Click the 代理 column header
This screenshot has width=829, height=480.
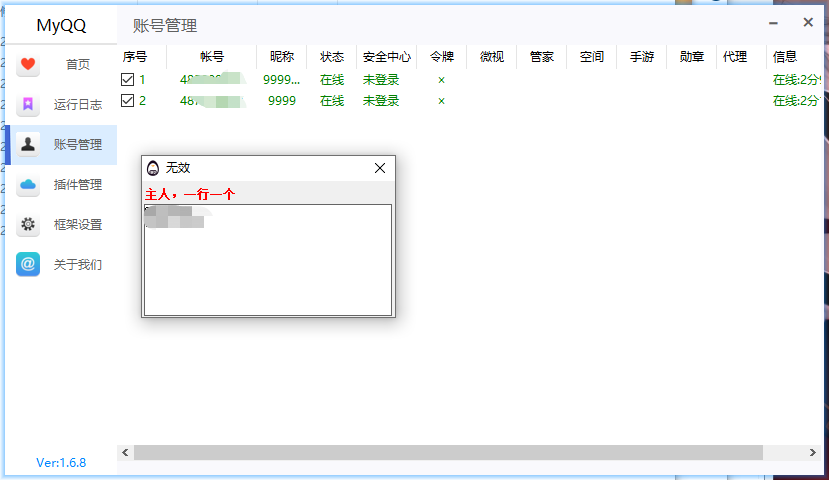pyautogui.click(x=735, y=57)
